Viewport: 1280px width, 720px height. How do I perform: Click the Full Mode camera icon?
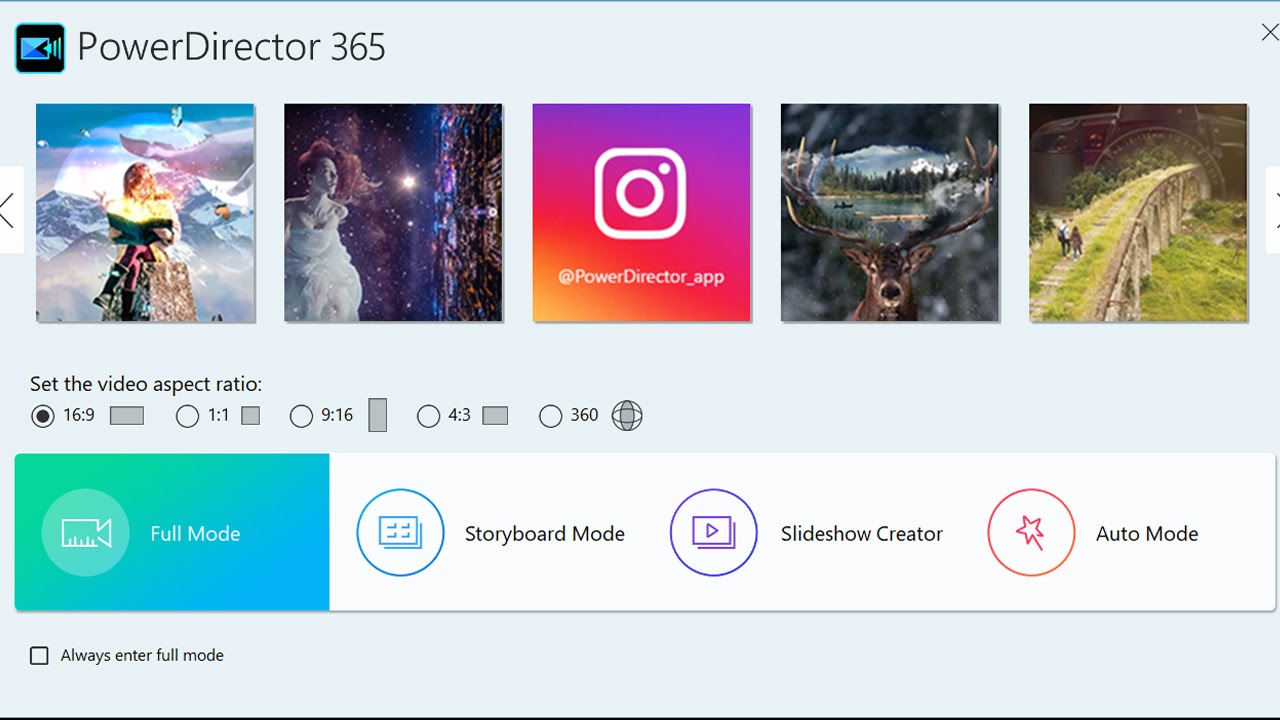click(x=85, y=533)
